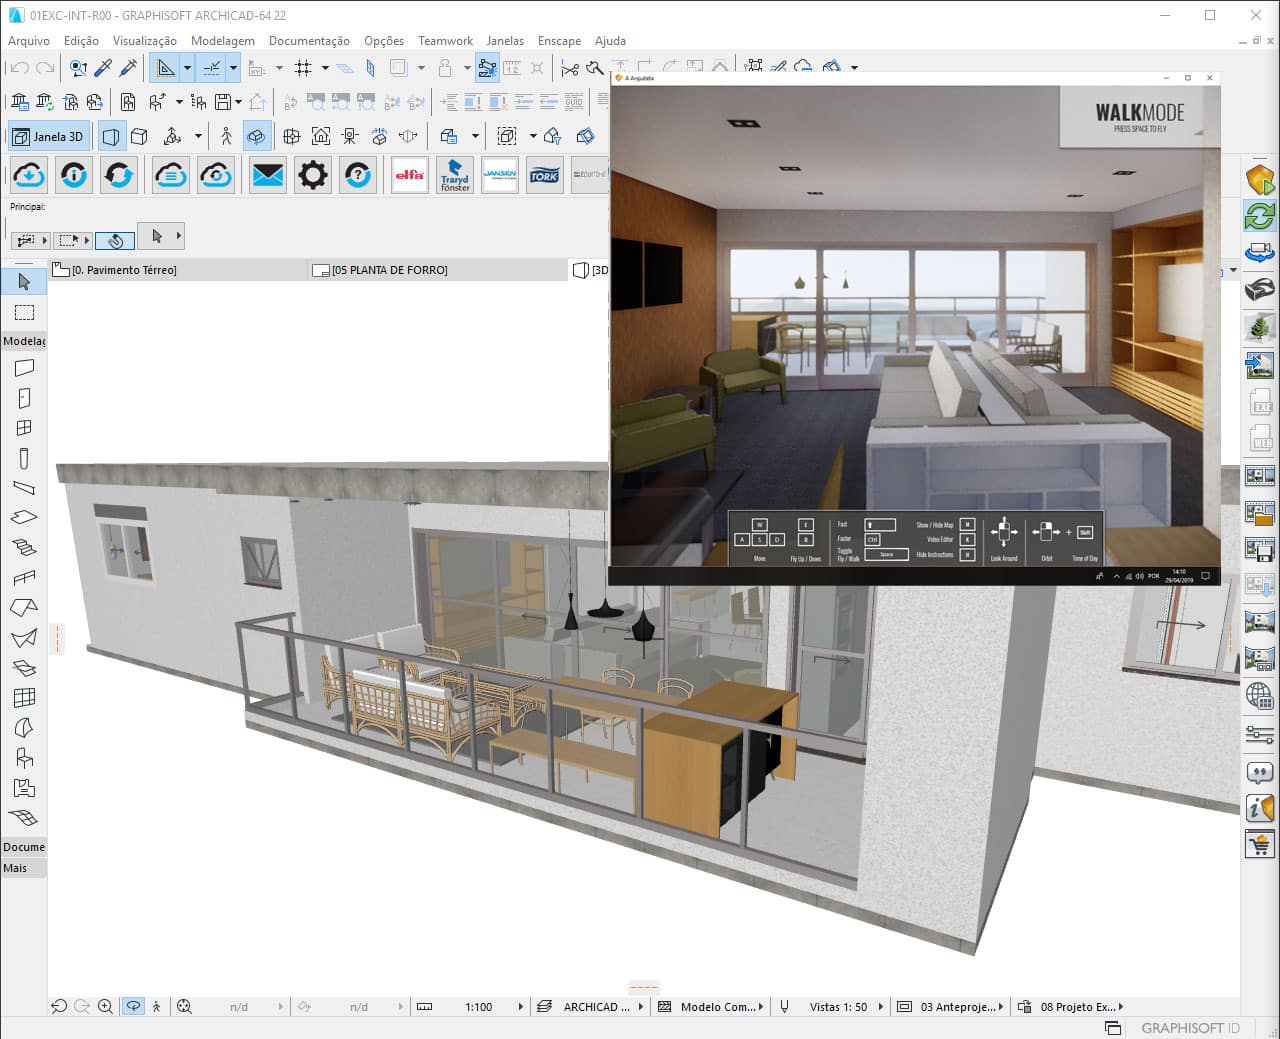Viewport: 1280px width, 1039px height.
Task: Toggle perspective view next to Janela 3D
Action: [x=111, y=135]
